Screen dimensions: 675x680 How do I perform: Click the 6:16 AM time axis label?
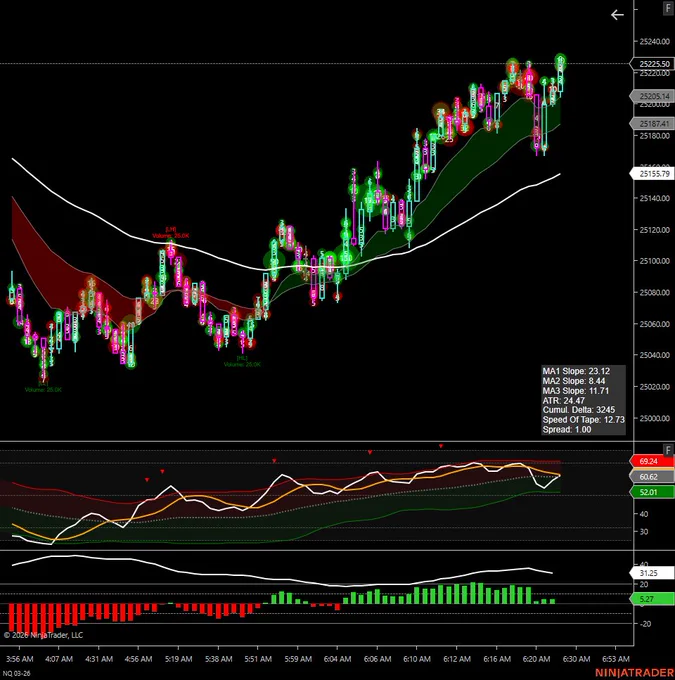(x=497, y=659)
